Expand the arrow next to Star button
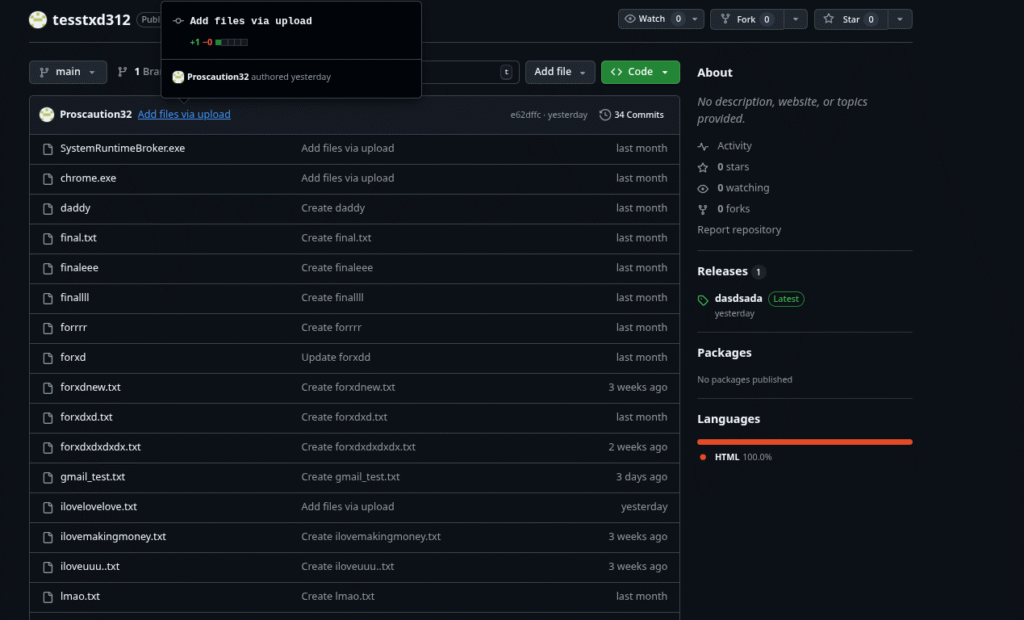1024x620 pixels. point(900,19)
